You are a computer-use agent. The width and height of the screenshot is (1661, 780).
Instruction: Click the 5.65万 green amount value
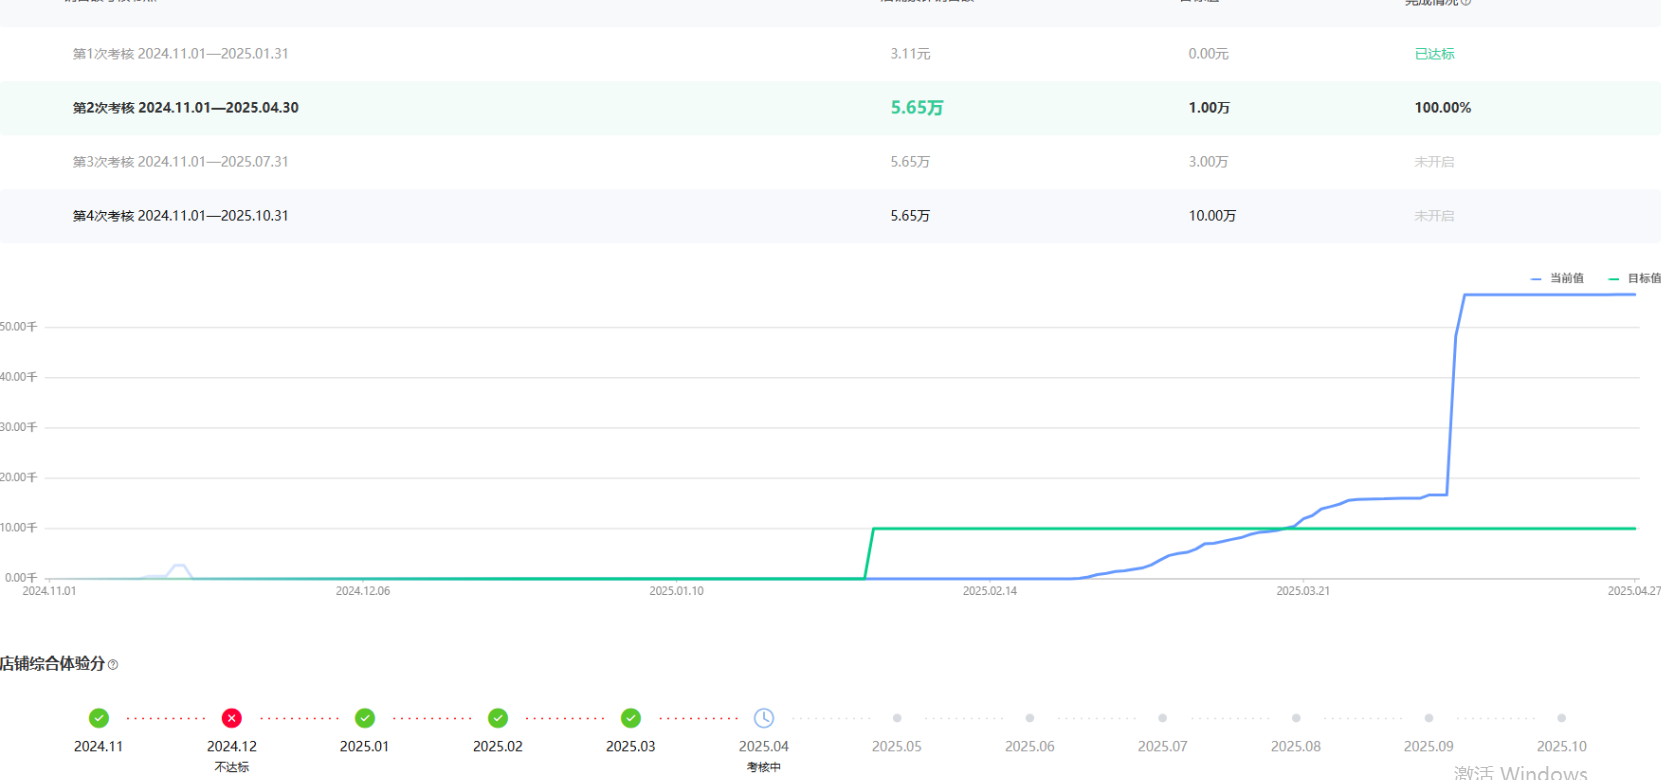point(916,108)
